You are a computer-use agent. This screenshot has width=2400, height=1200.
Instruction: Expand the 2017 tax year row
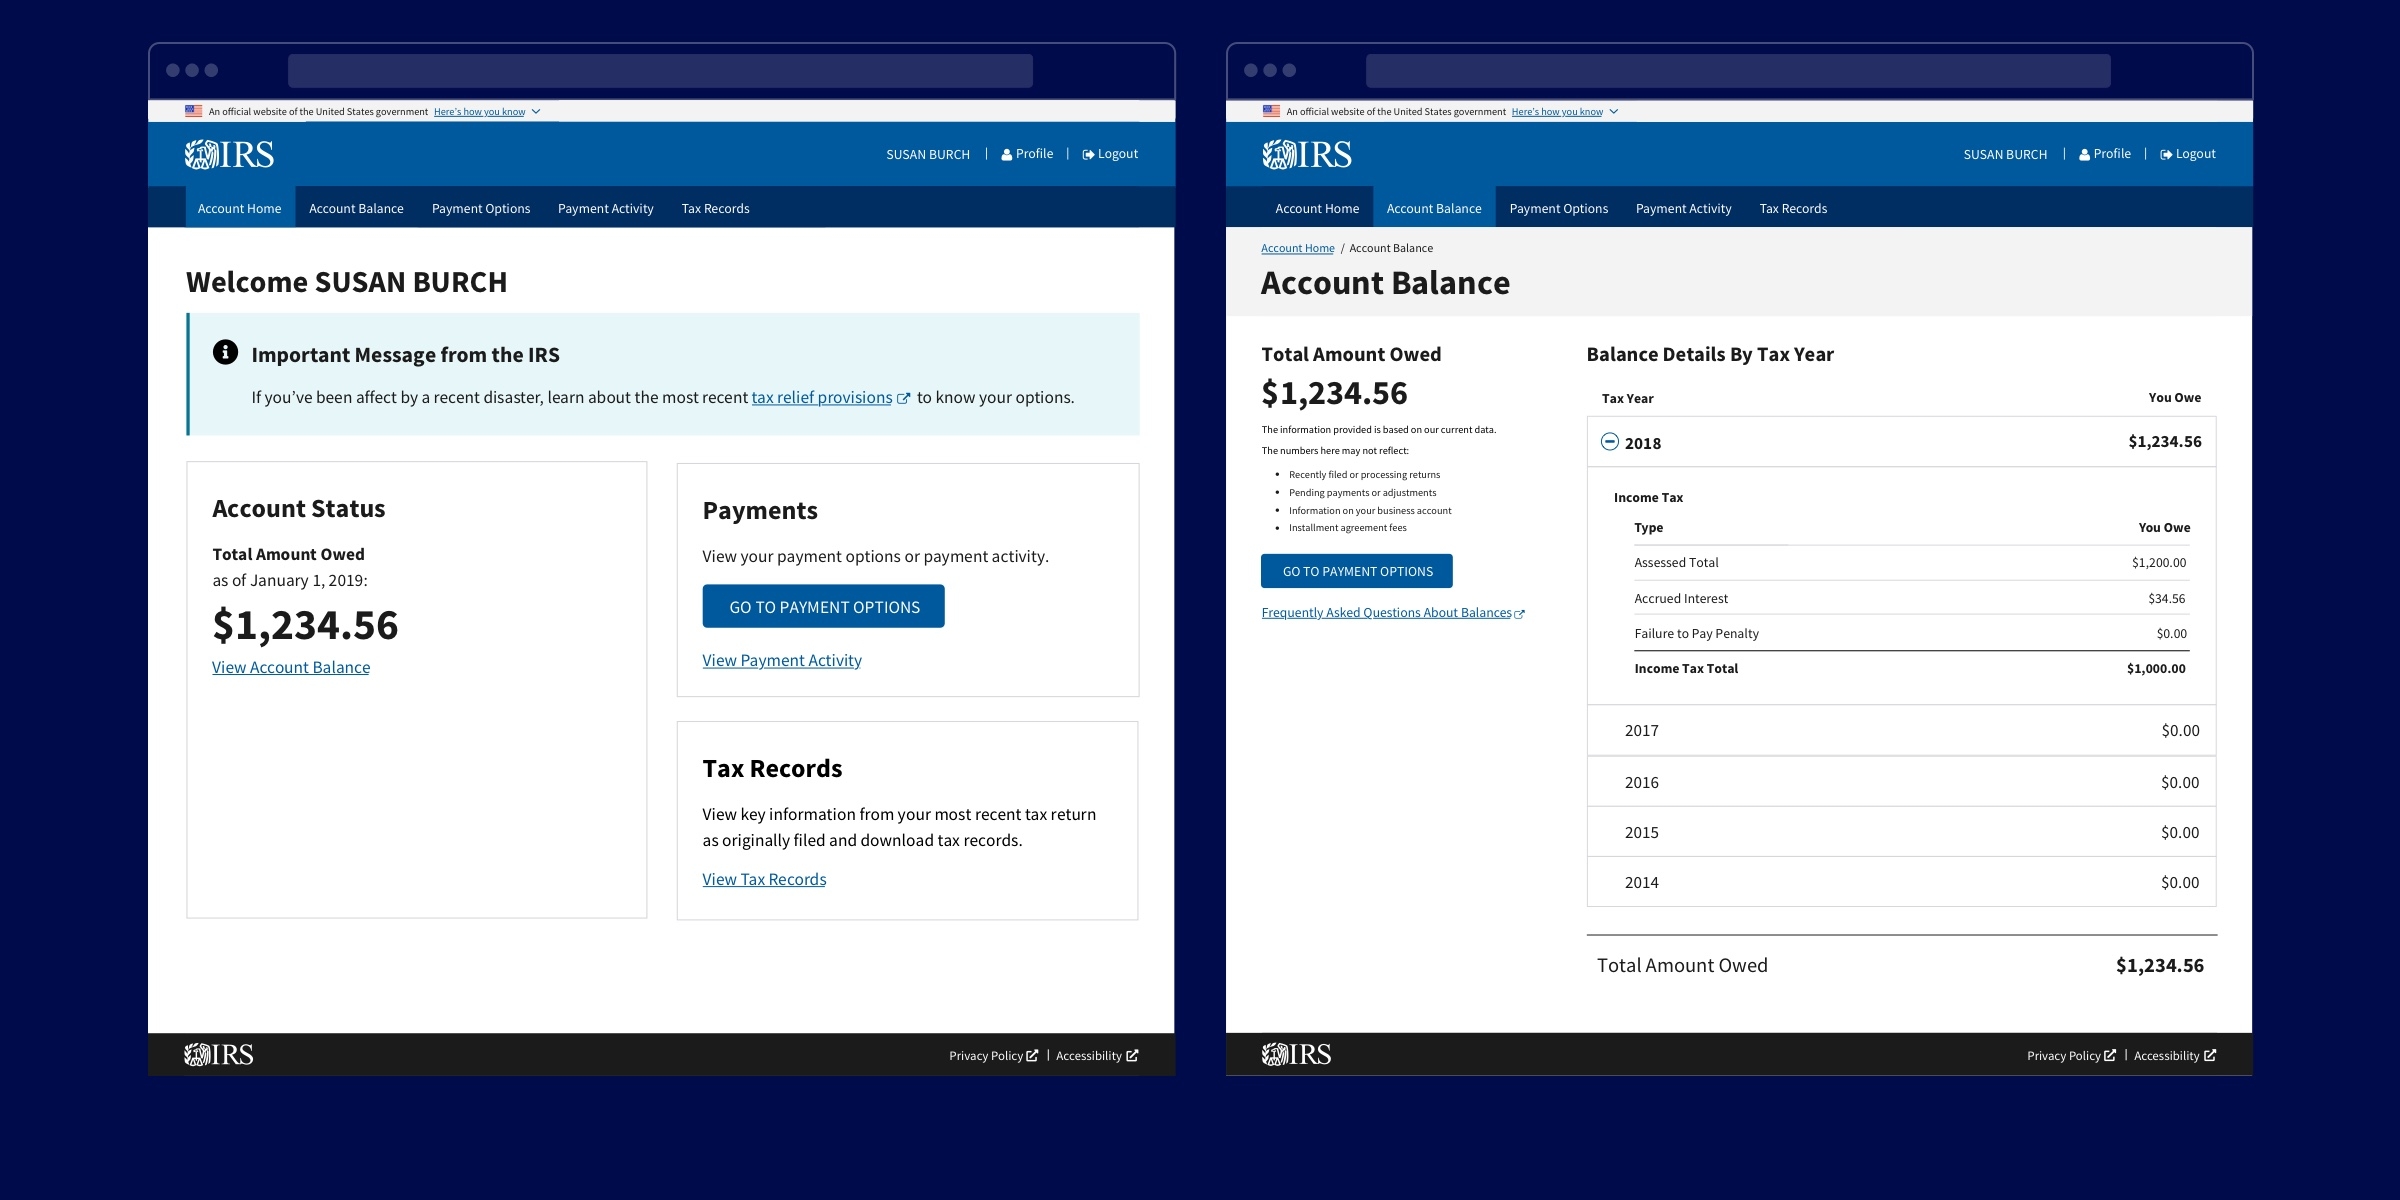click(1641, 731)
